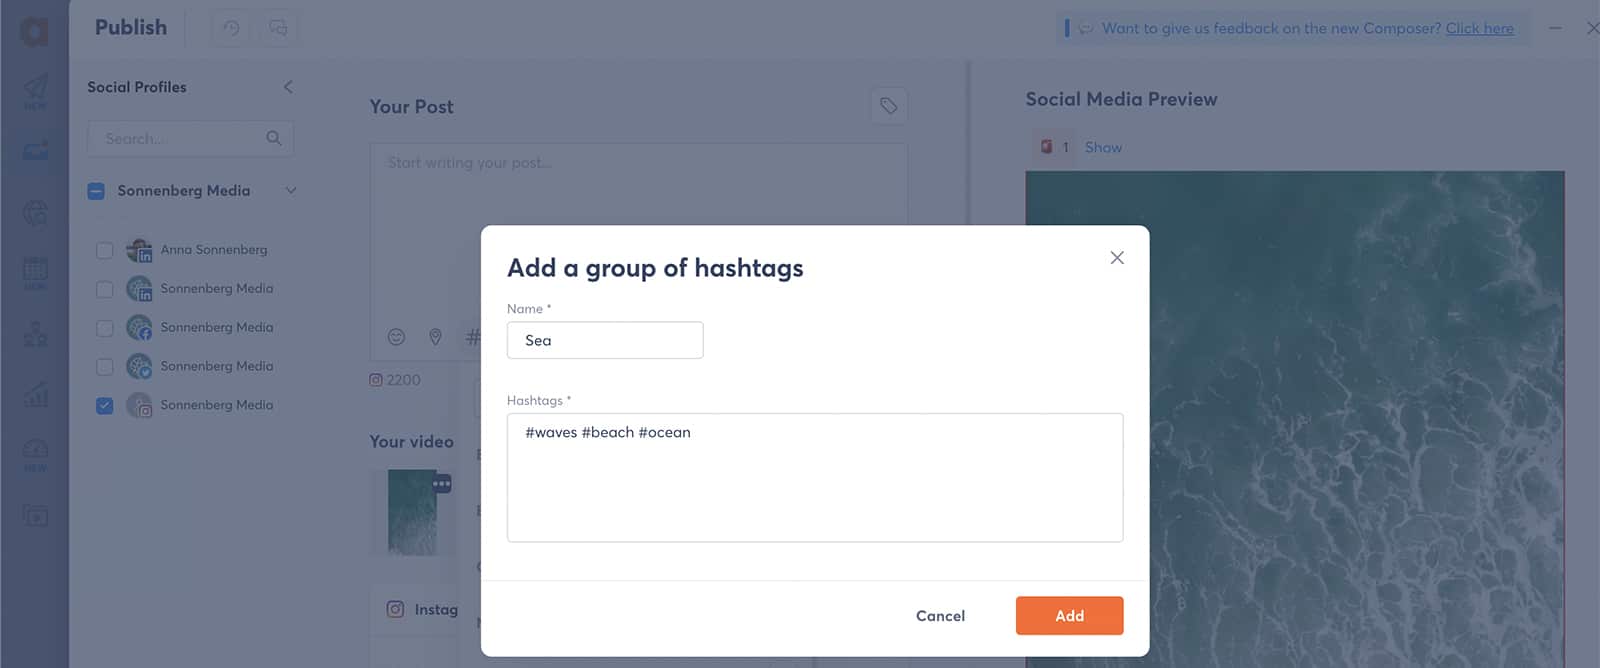Image resolution: width=1600 pixels, height=668 pixels.
Task: Click the ocean waves preview image
Action: (x=1295, y=419)
